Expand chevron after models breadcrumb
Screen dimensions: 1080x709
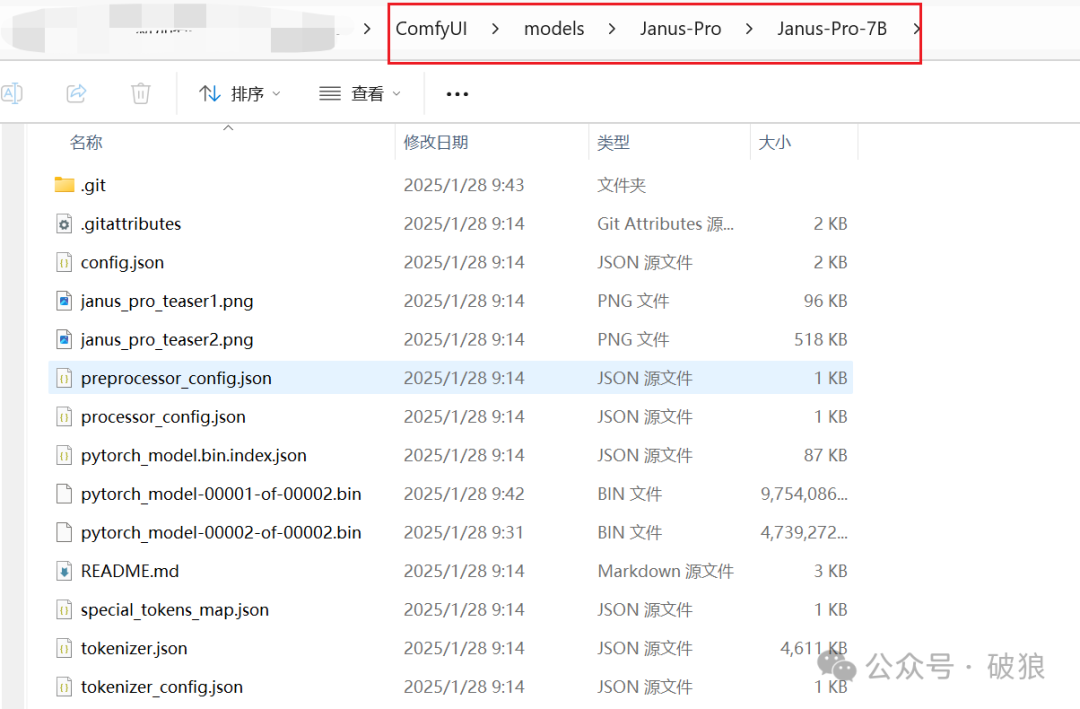[612, 29]
